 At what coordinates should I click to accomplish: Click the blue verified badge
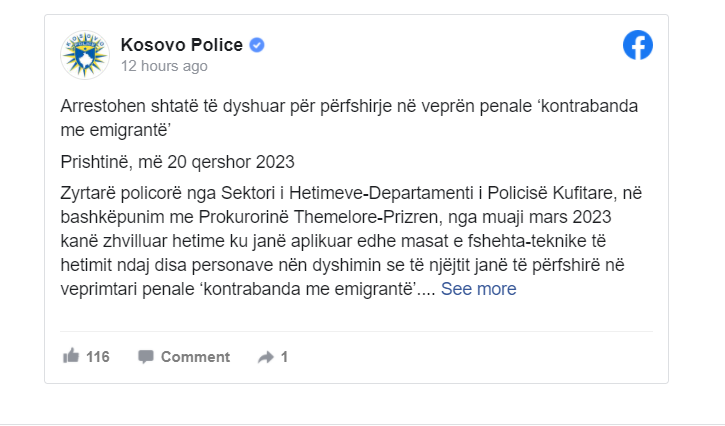(257, 45)
